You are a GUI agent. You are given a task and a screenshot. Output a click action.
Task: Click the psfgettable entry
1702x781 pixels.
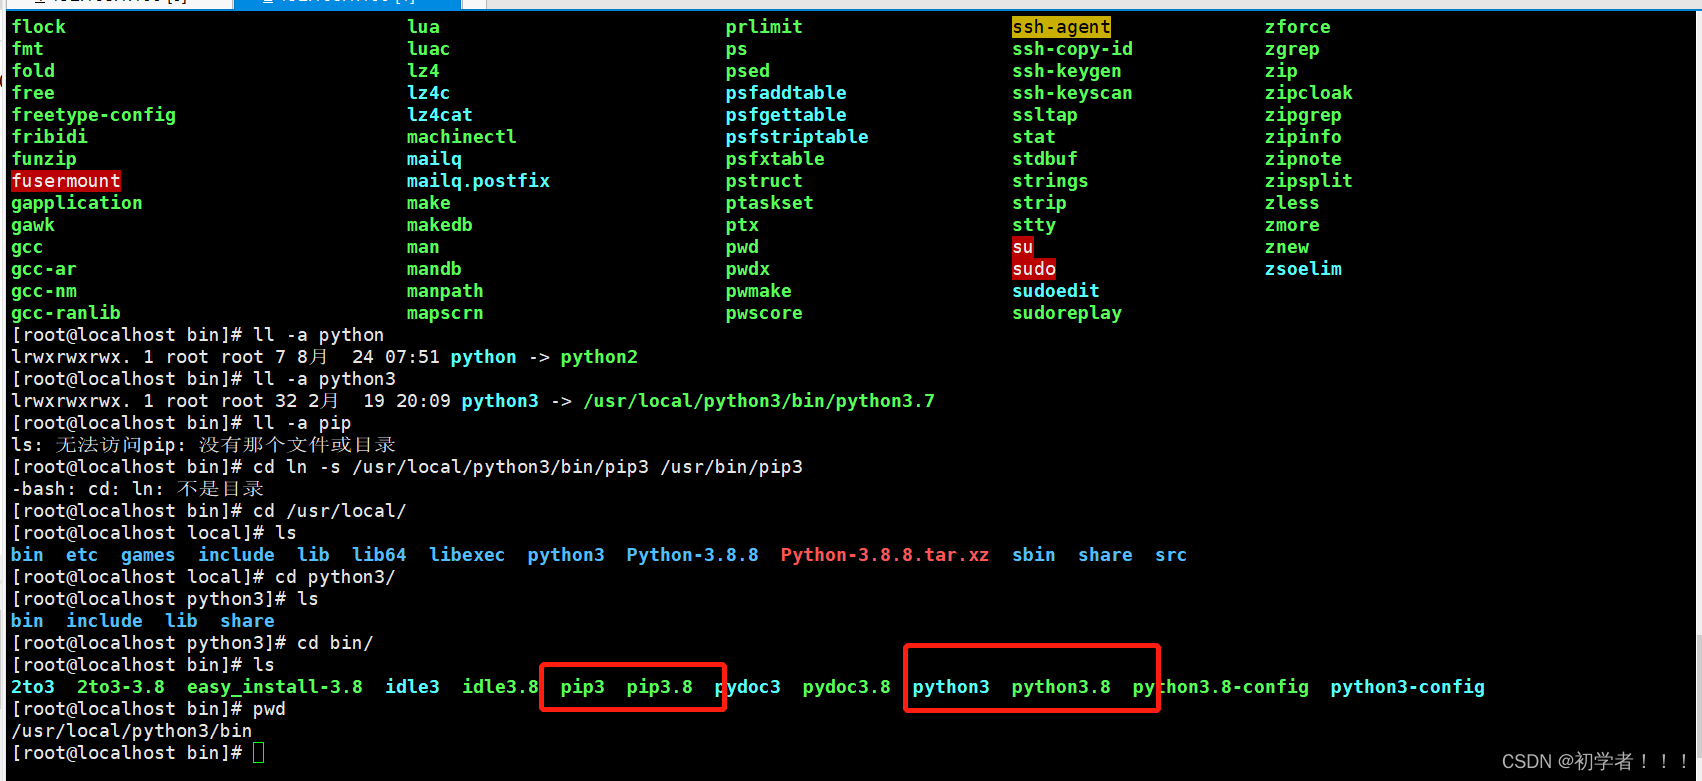[786, 115]
